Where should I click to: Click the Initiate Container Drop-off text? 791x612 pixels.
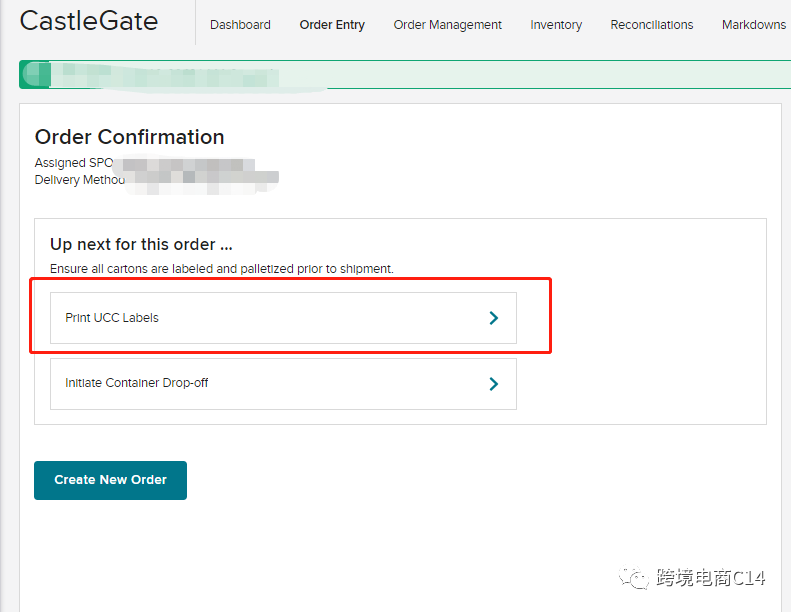point(137,383)
